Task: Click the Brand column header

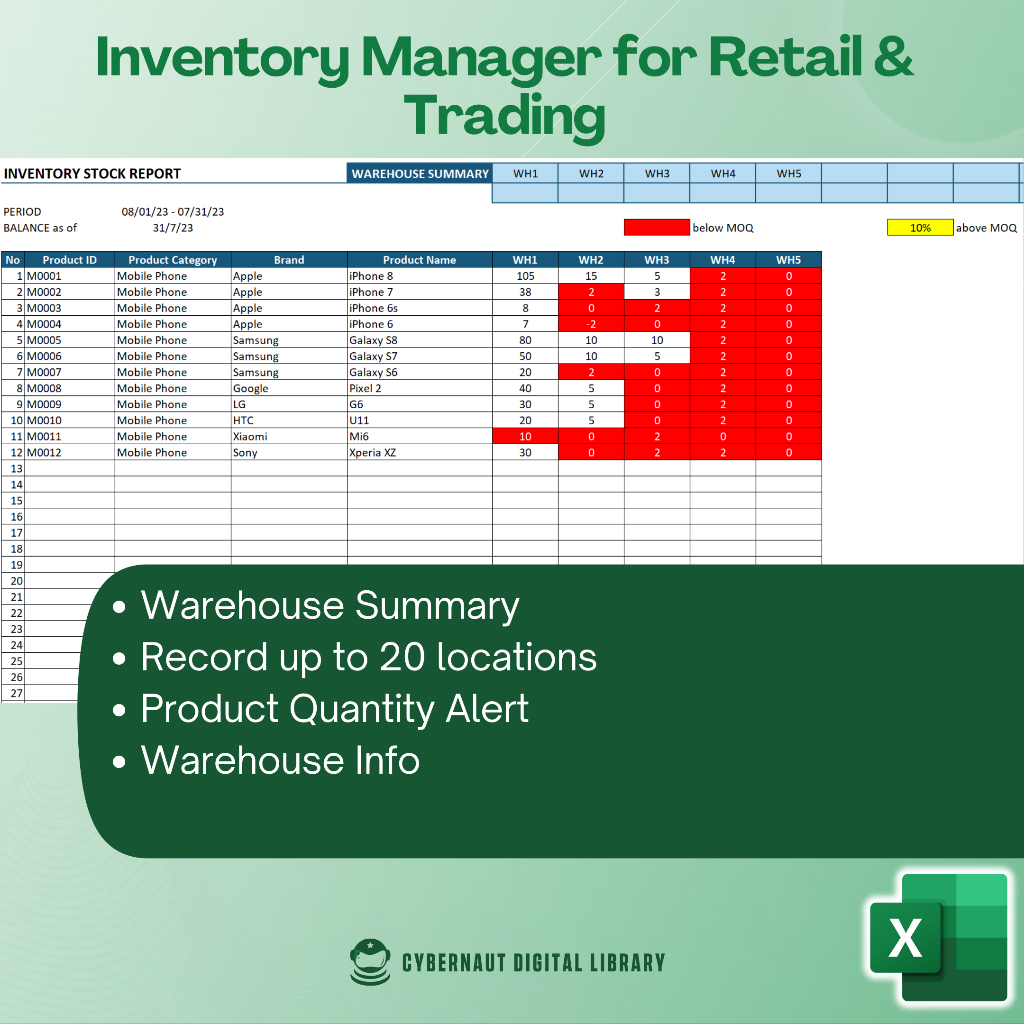Action: coord(289,260)
